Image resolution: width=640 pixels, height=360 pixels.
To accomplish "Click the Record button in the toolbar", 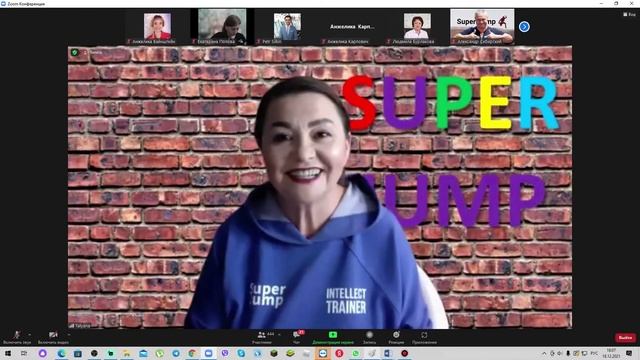I will click(x=369, y=338).
